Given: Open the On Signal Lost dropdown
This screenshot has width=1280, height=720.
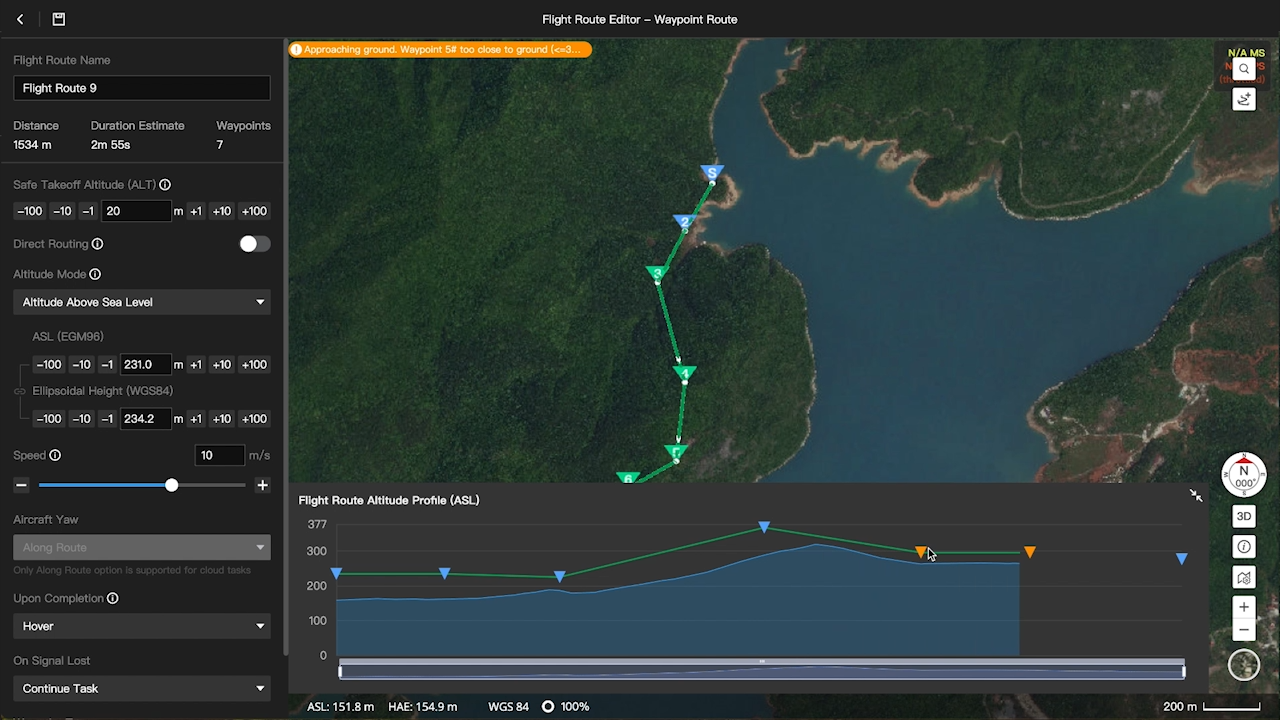Looking at the screenshot, I should point(142,688).
